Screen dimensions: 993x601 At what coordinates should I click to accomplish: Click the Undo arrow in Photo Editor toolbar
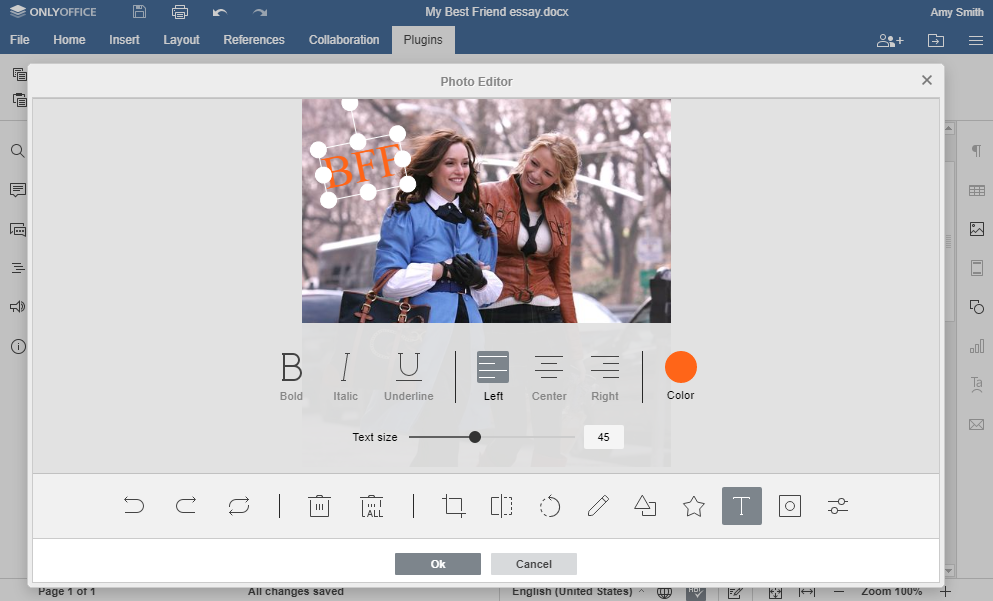pyautogui.click(x=134, y=505)
